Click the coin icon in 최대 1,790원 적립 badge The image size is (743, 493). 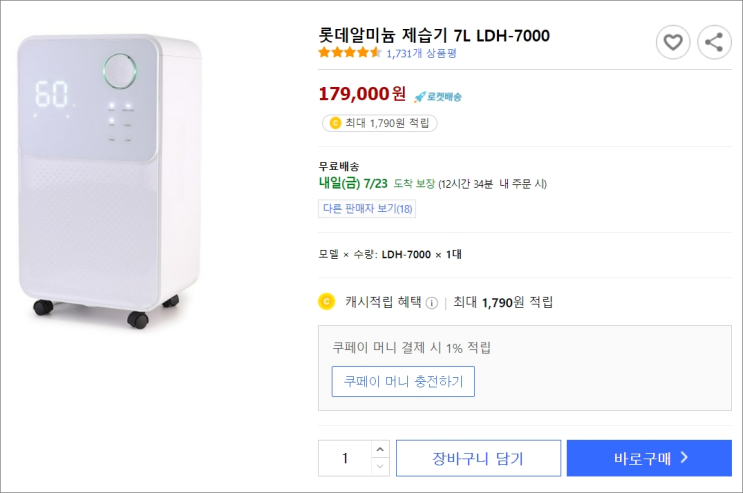tap(334, 123)
